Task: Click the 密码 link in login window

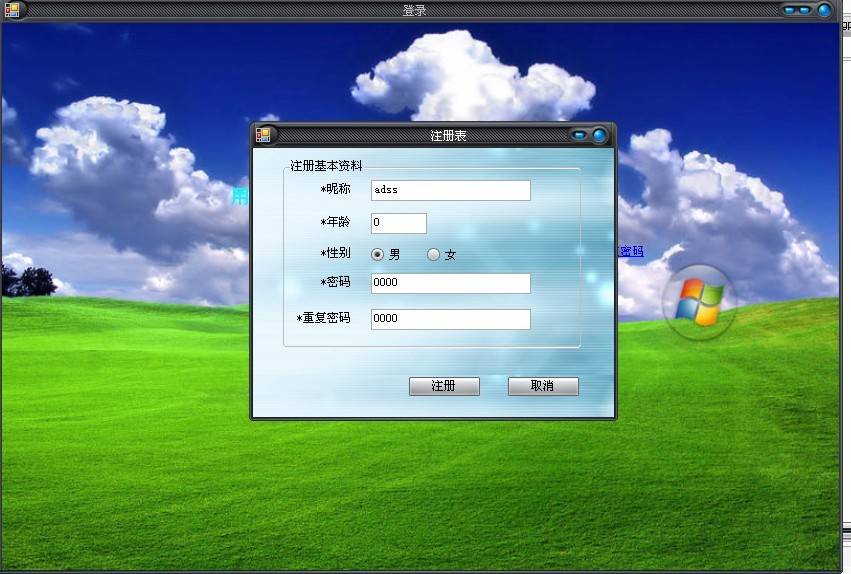Action: coord(631,251)
